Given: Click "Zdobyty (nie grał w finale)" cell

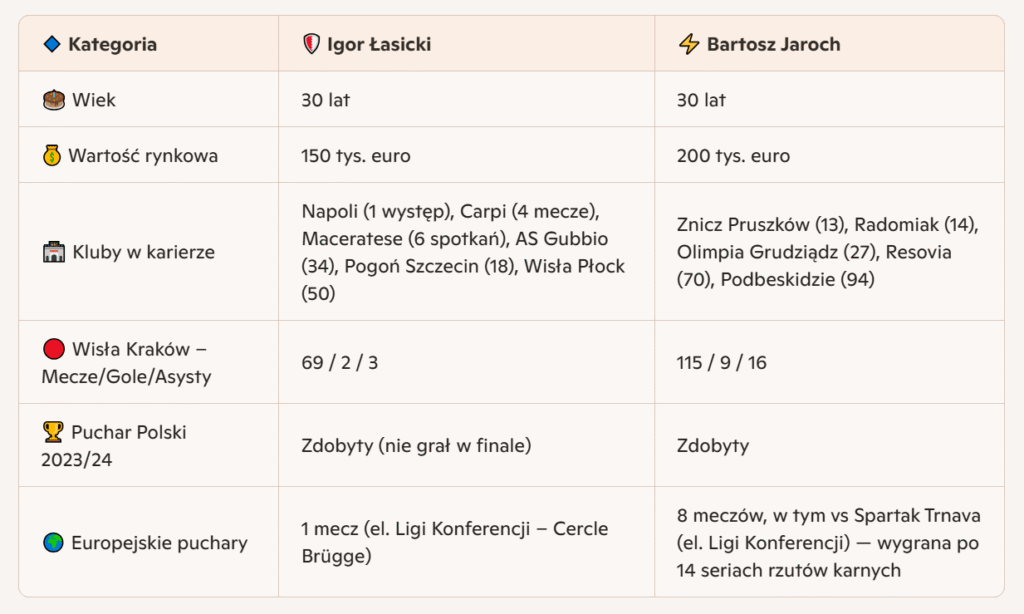Looking at the screenshot, I should point(417,445).
